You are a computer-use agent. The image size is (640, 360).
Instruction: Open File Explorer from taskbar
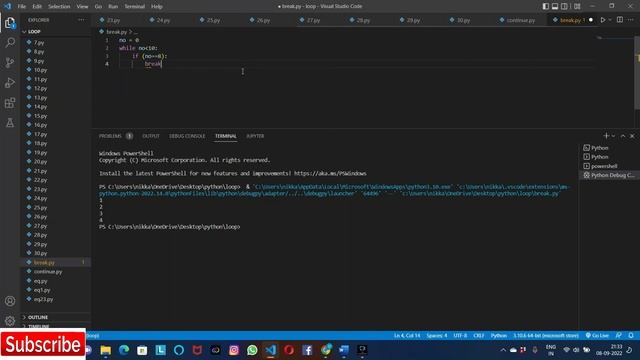click(106, 350)
